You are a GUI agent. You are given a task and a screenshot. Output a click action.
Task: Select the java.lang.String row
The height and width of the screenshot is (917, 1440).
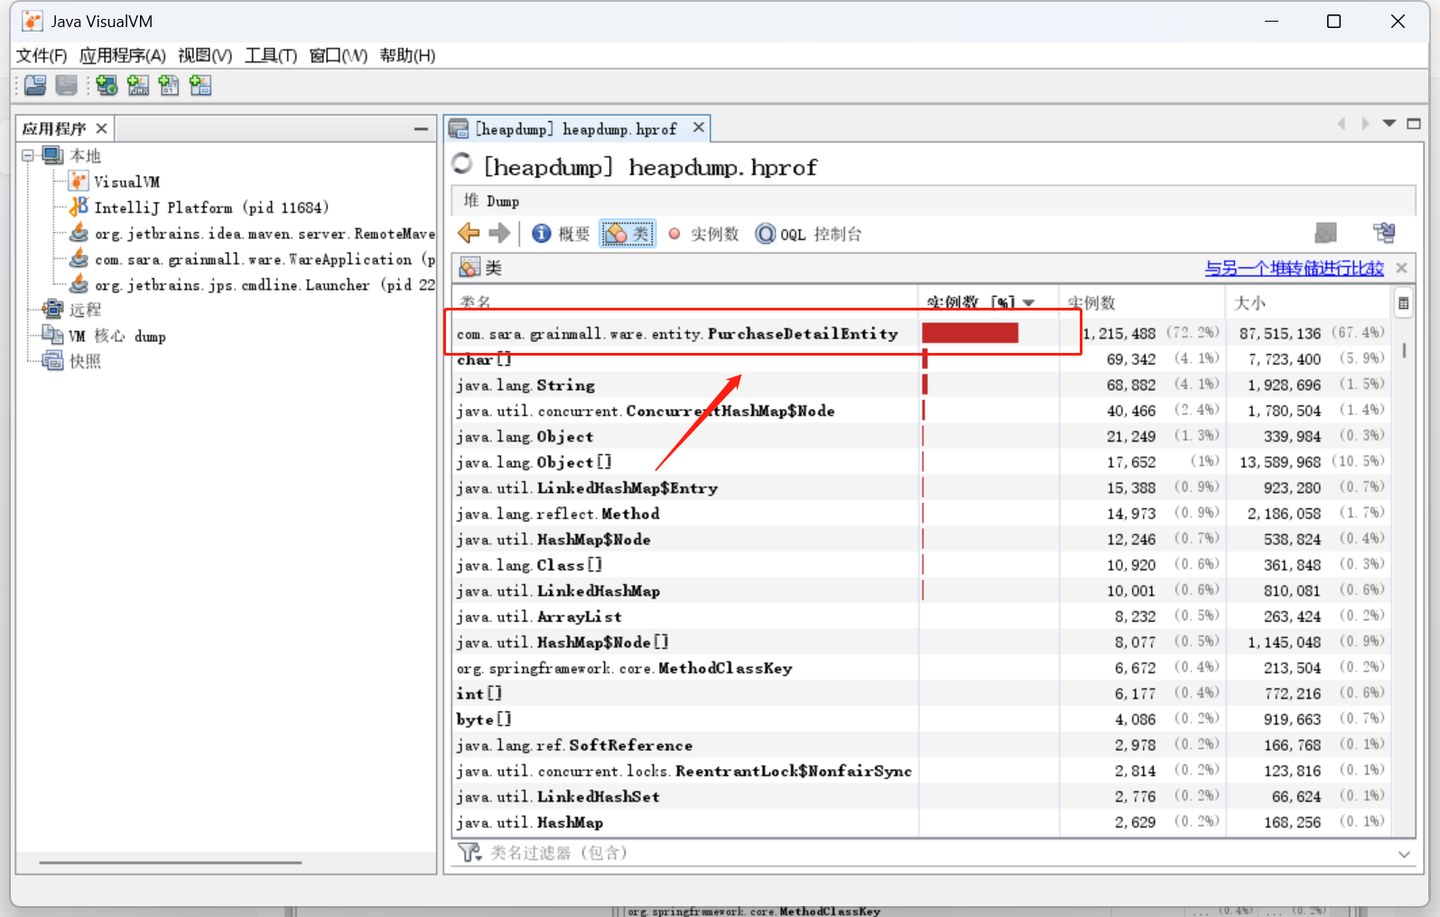(921, 385)
